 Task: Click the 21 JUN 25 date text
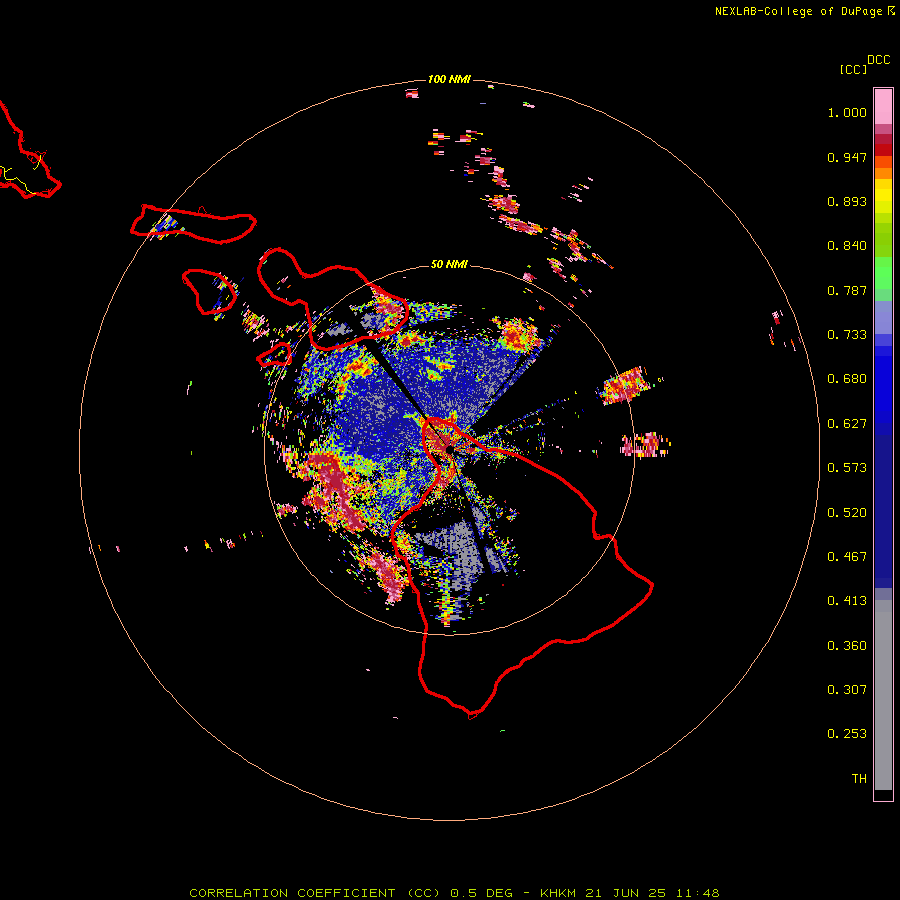(x=626, y=893)
